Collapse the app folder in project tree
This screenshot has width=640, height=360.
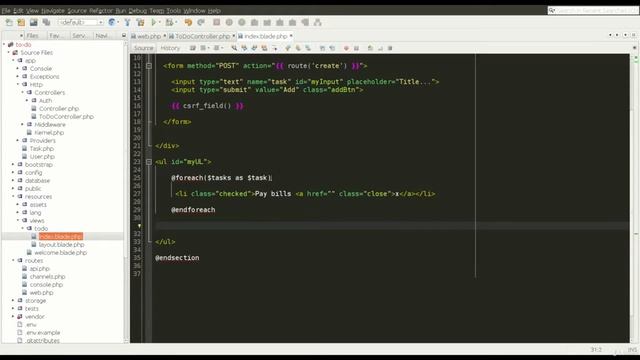tap(13, 60)
